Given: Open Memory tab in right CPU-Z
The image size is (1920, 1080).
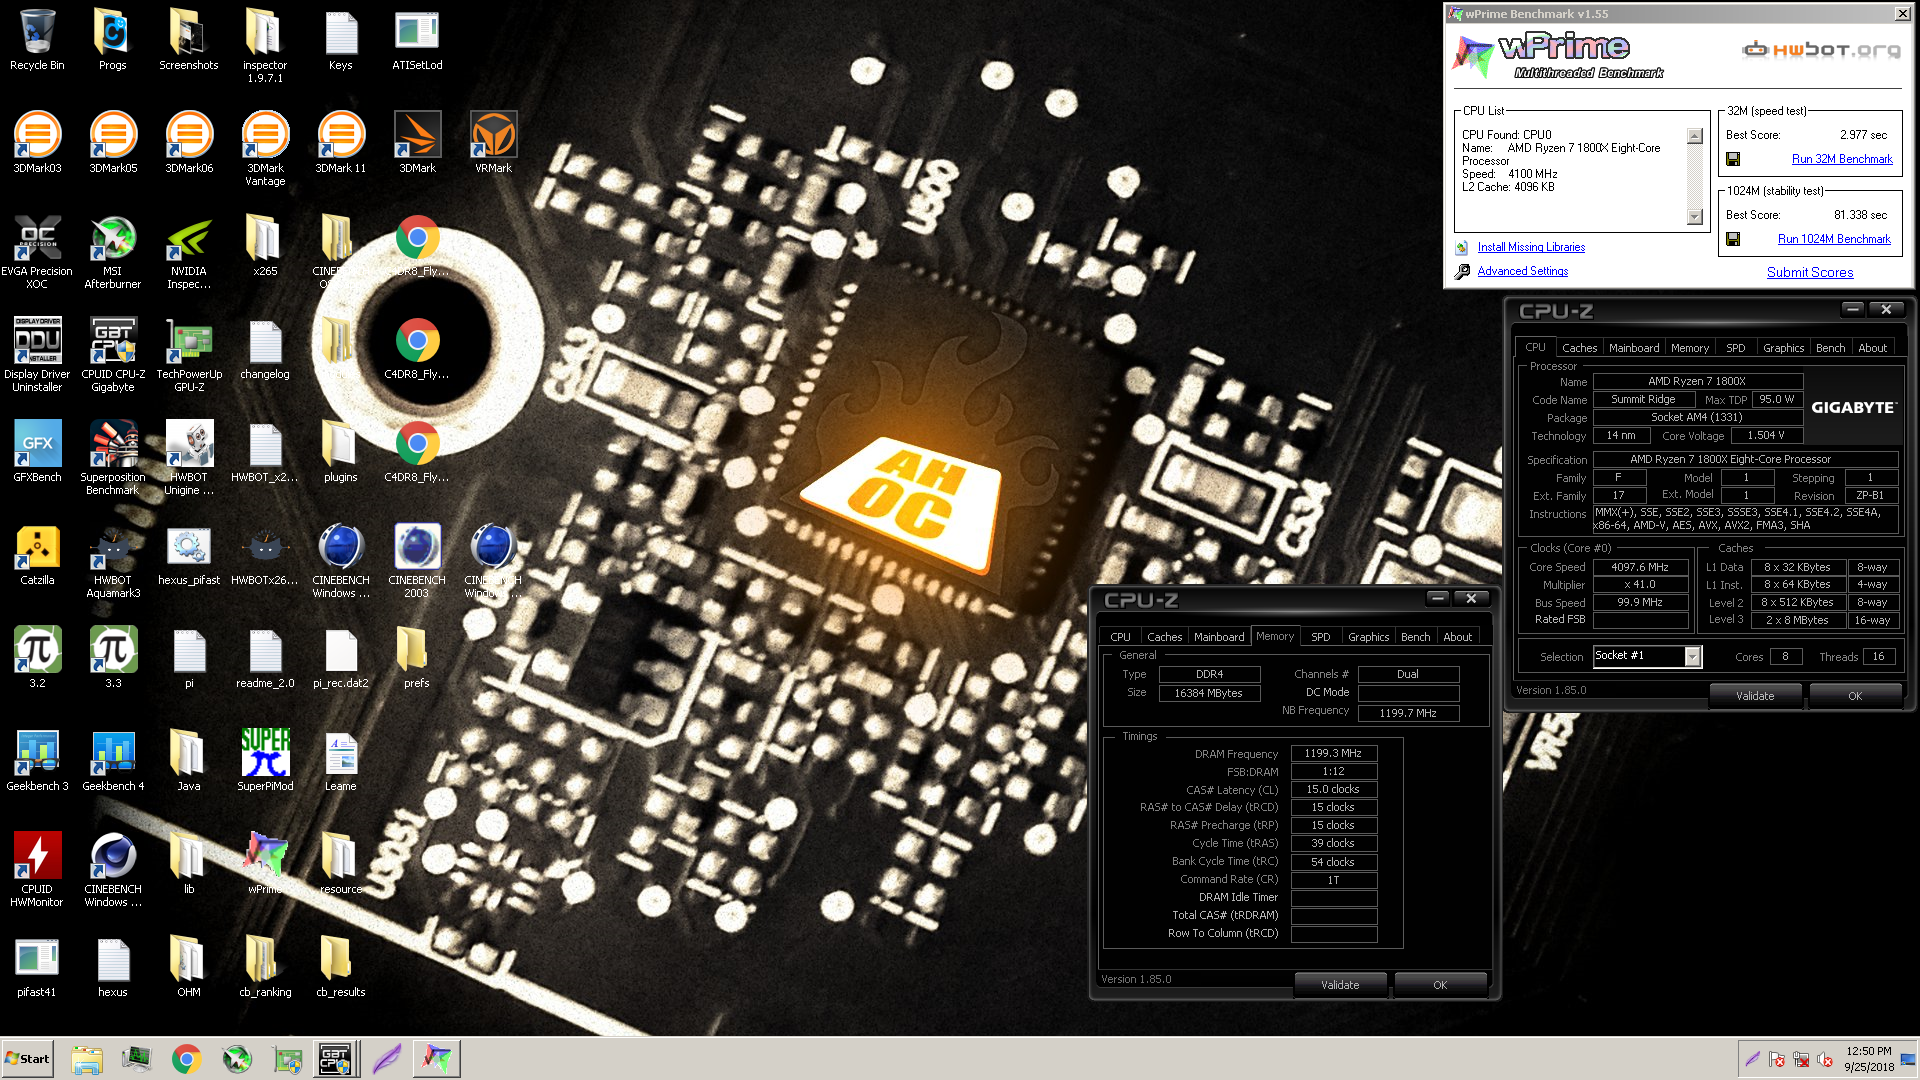Looking at the screenshot, I should (x=1689, y=348).
